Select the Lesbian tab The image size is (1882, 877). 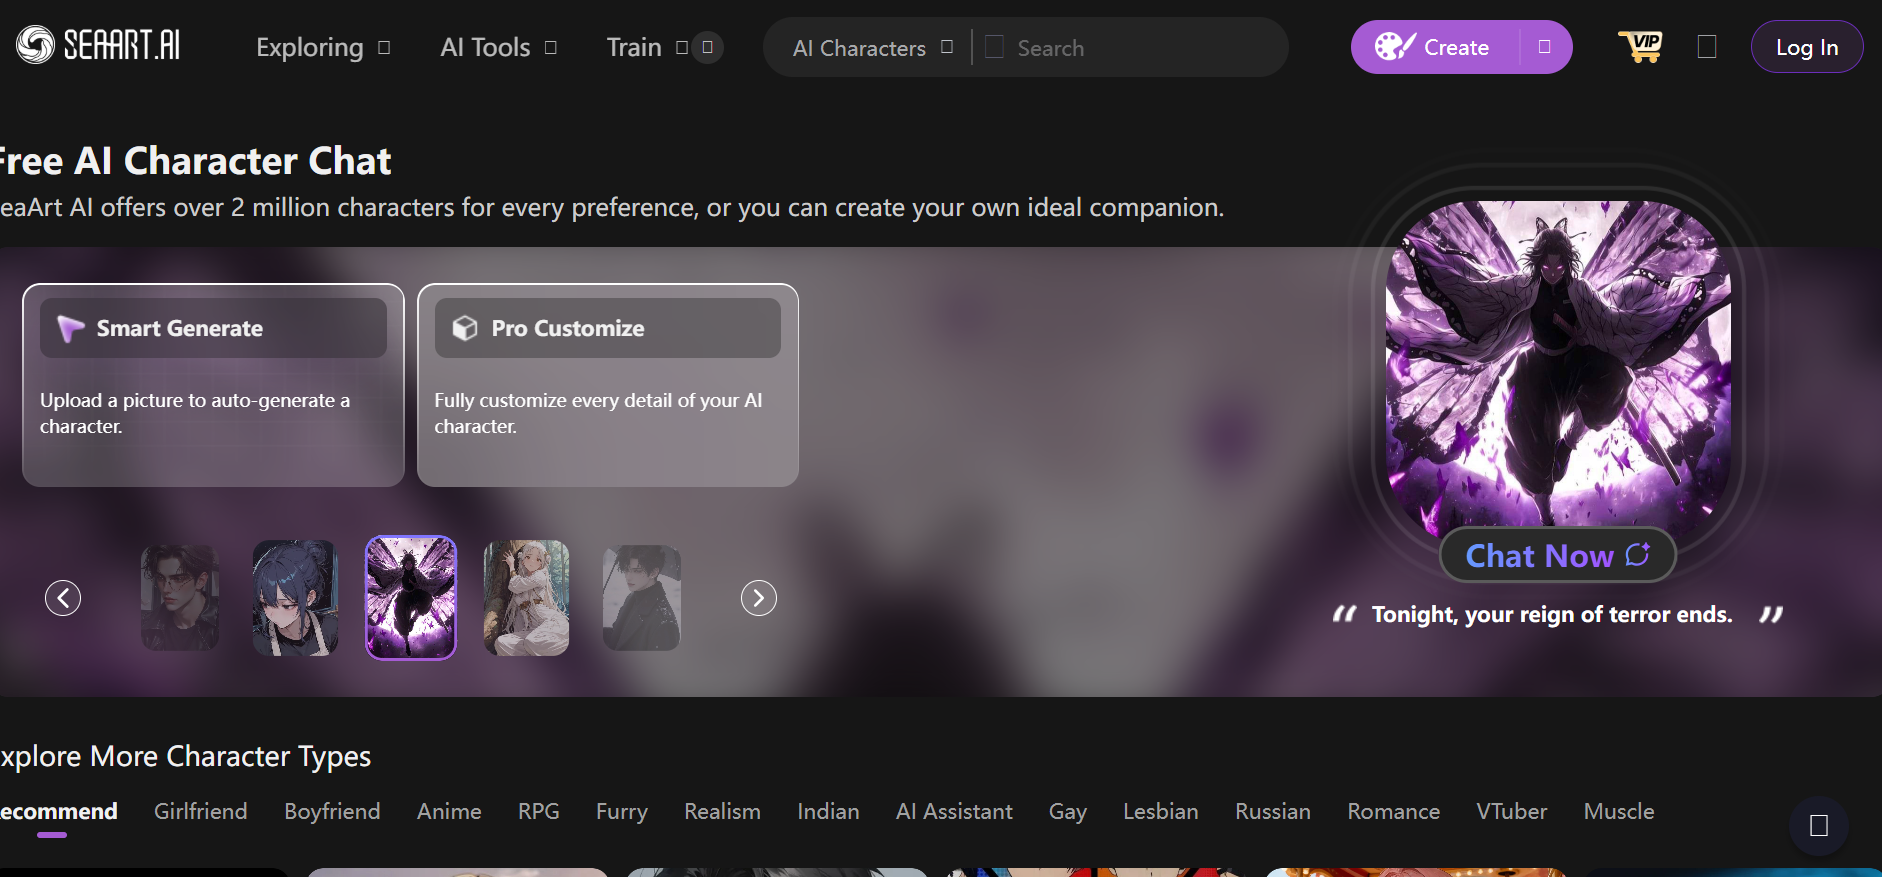(x=1160, y=812)
